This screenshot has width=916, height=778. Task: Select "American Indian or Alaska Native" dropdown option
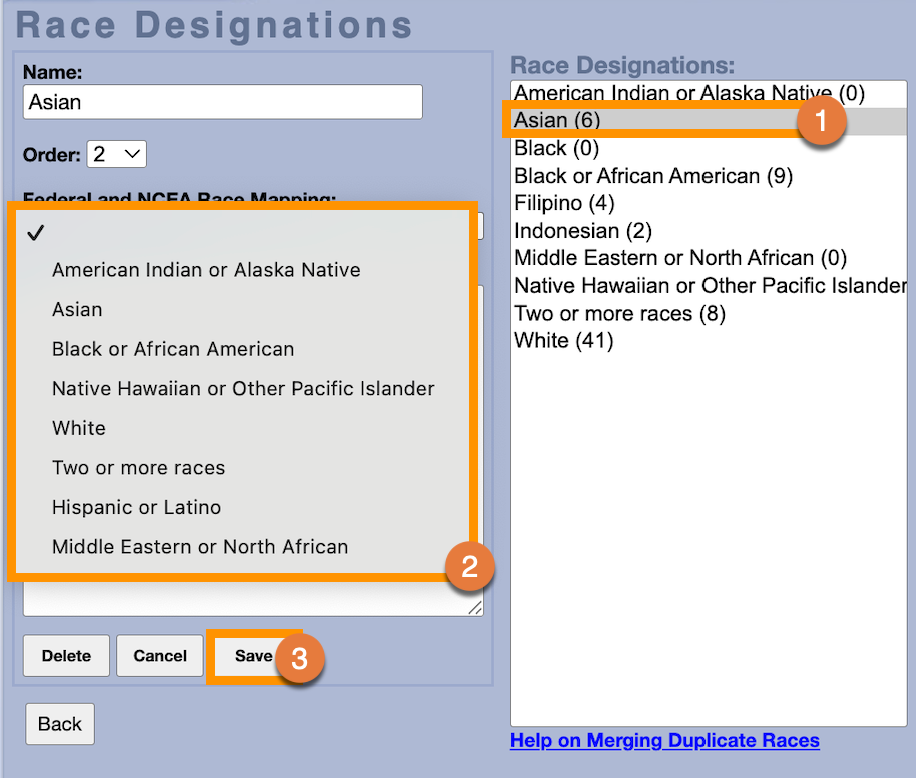206,270
